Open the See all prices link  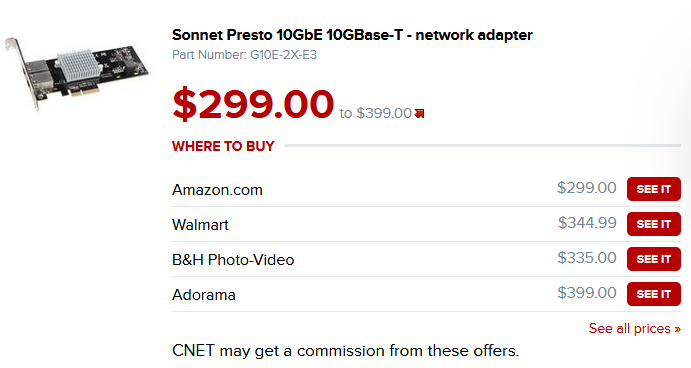[x=635, y=329]
